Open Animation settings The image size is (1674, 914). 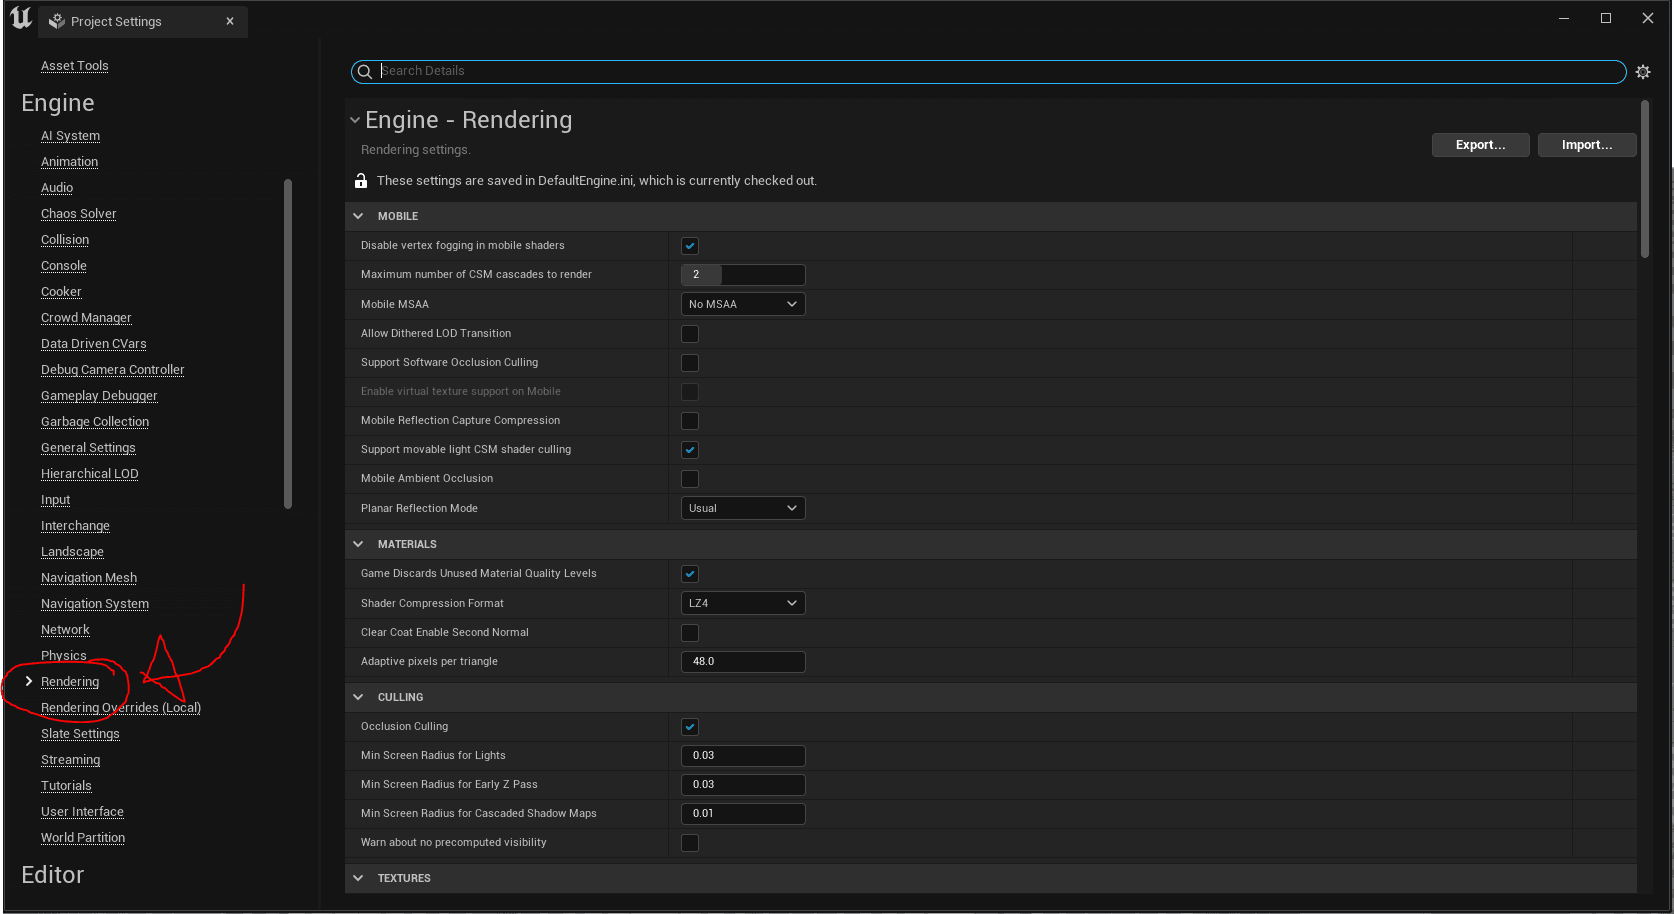point(69,162)
